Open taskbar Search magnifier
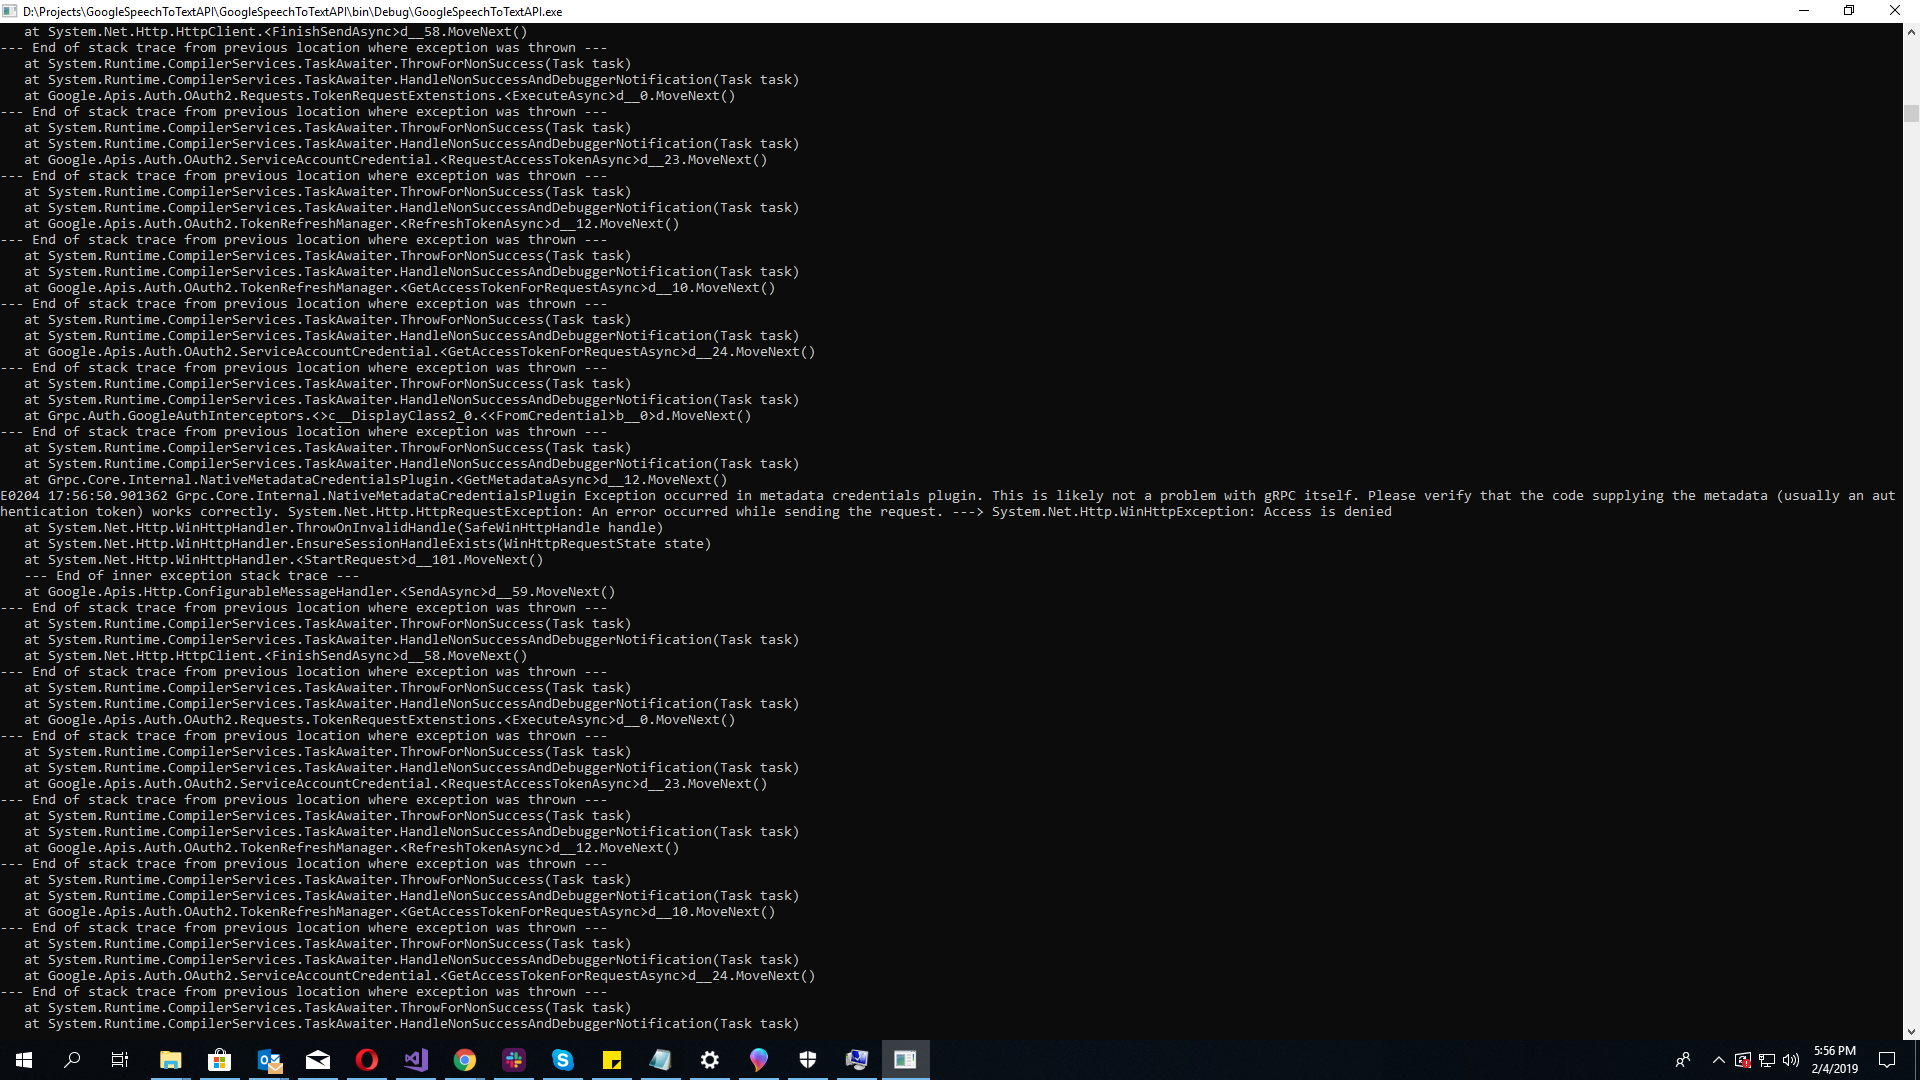1920x1080 pixels. 72,1060
